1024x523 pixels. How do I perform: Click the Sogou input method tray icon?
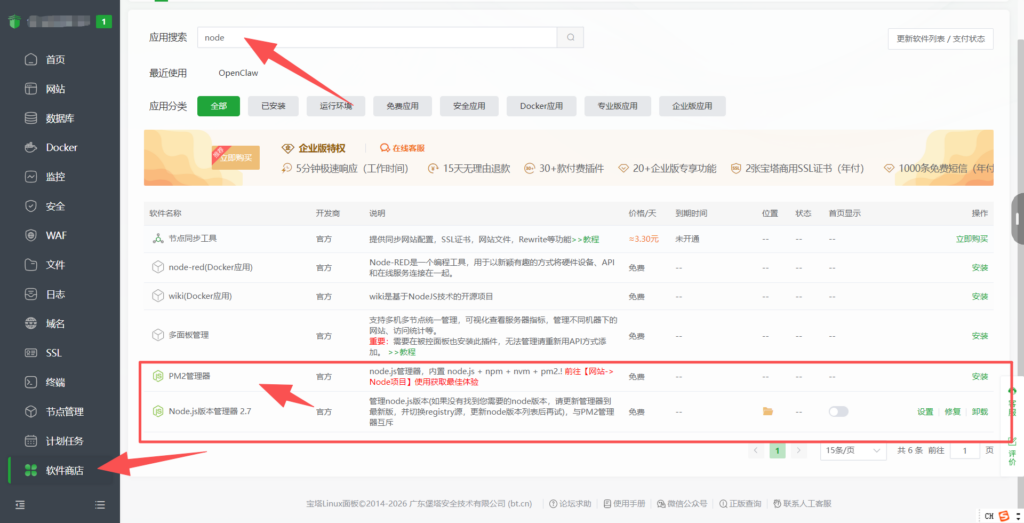coord(1004,516)
